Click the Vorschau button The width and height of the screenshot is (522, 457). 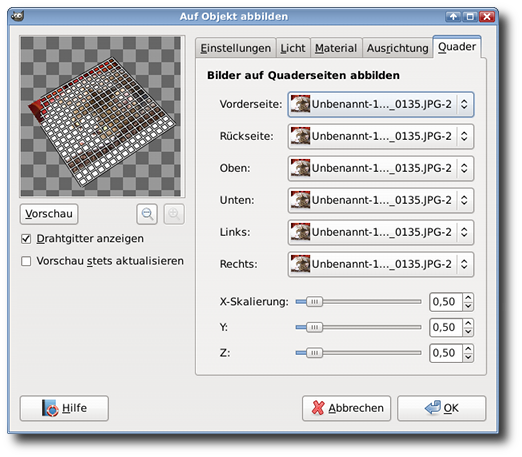coord(49,214)
